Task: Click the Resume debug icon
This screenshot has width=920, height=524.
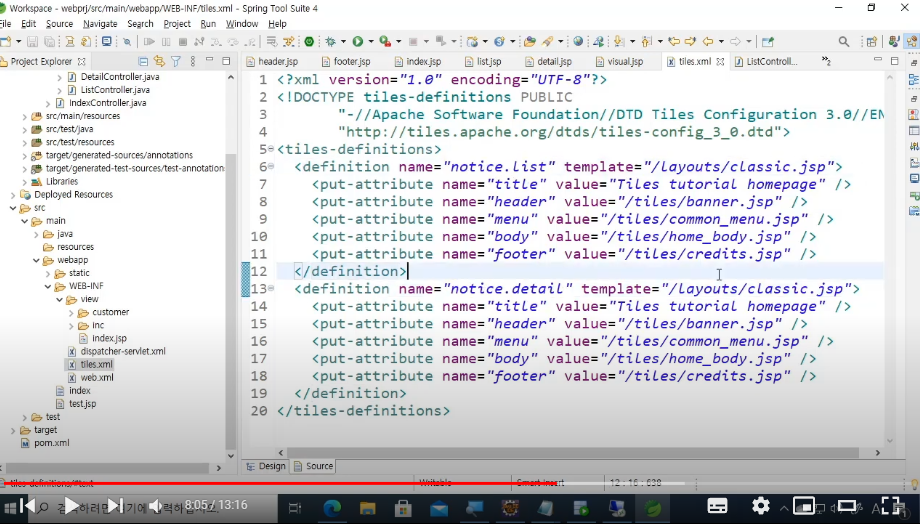Action: click(149, 42)
